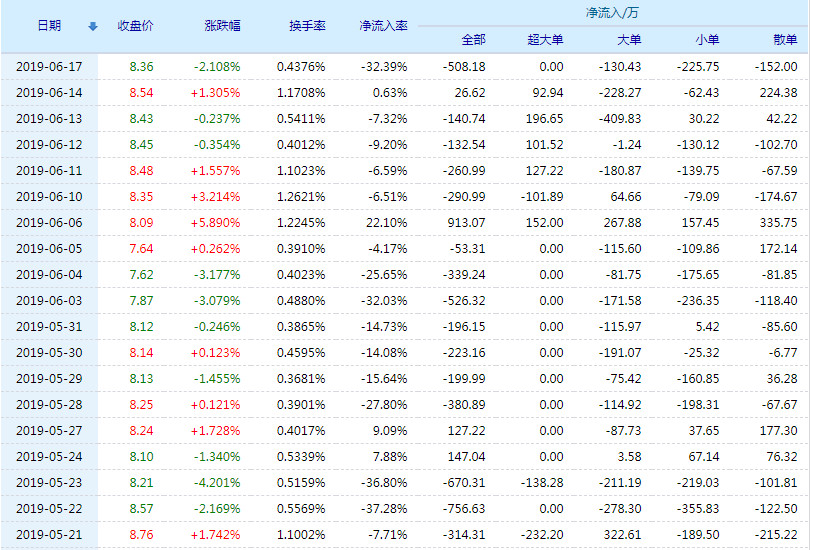
Task: Click the 超大单 sub-column header
Action: coord(545,40)
